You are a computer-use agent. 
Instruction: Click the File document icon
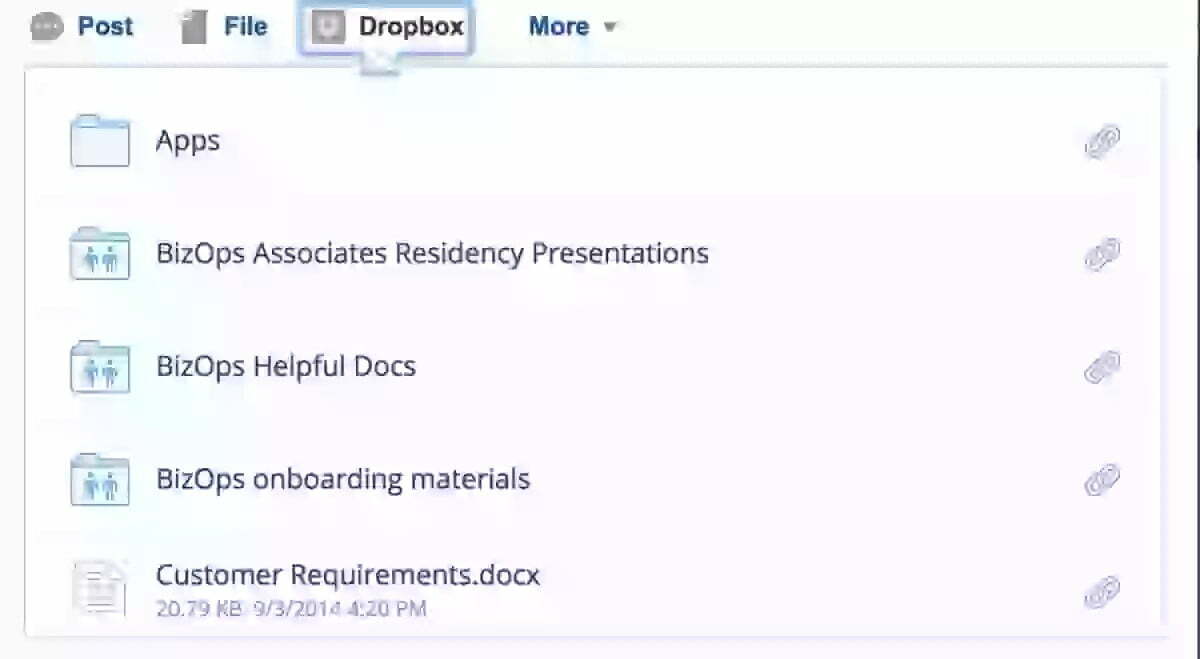coord(193,27)
